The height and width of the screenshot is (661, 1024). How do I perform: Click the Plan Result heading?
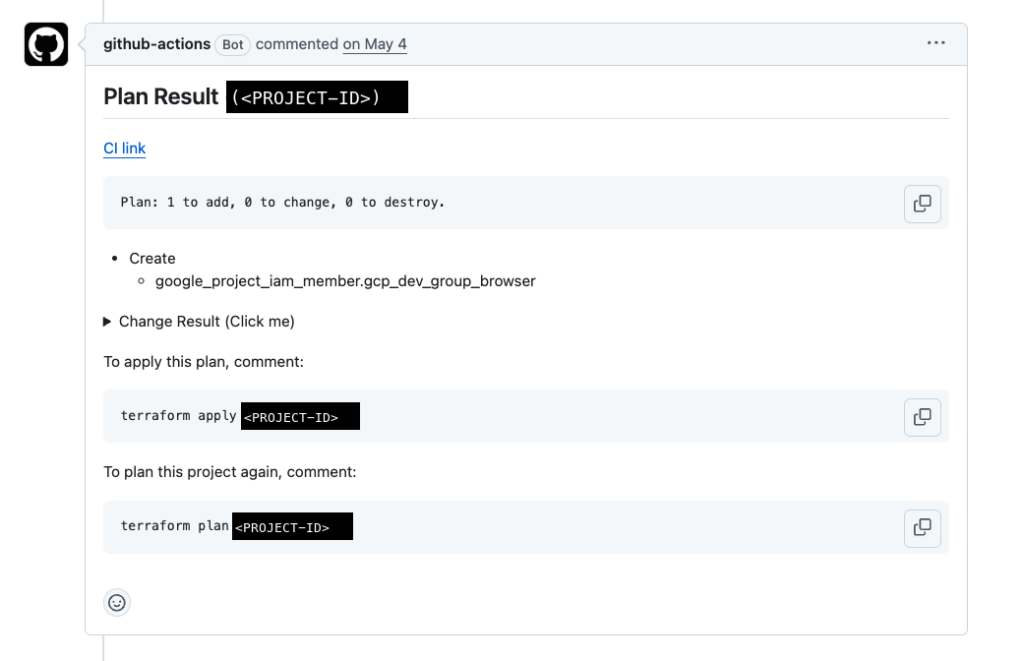[x=161, y=97]
